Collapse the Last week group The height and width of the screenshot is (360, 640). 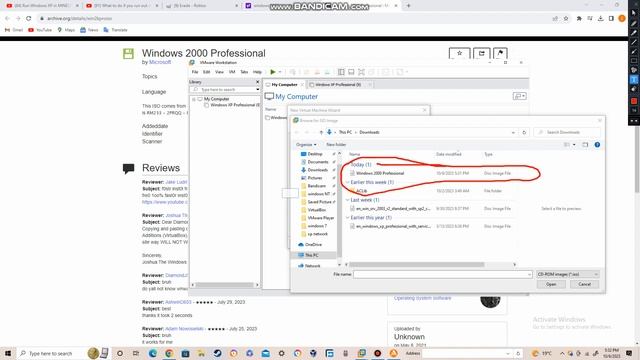click(x=347, y=200)
